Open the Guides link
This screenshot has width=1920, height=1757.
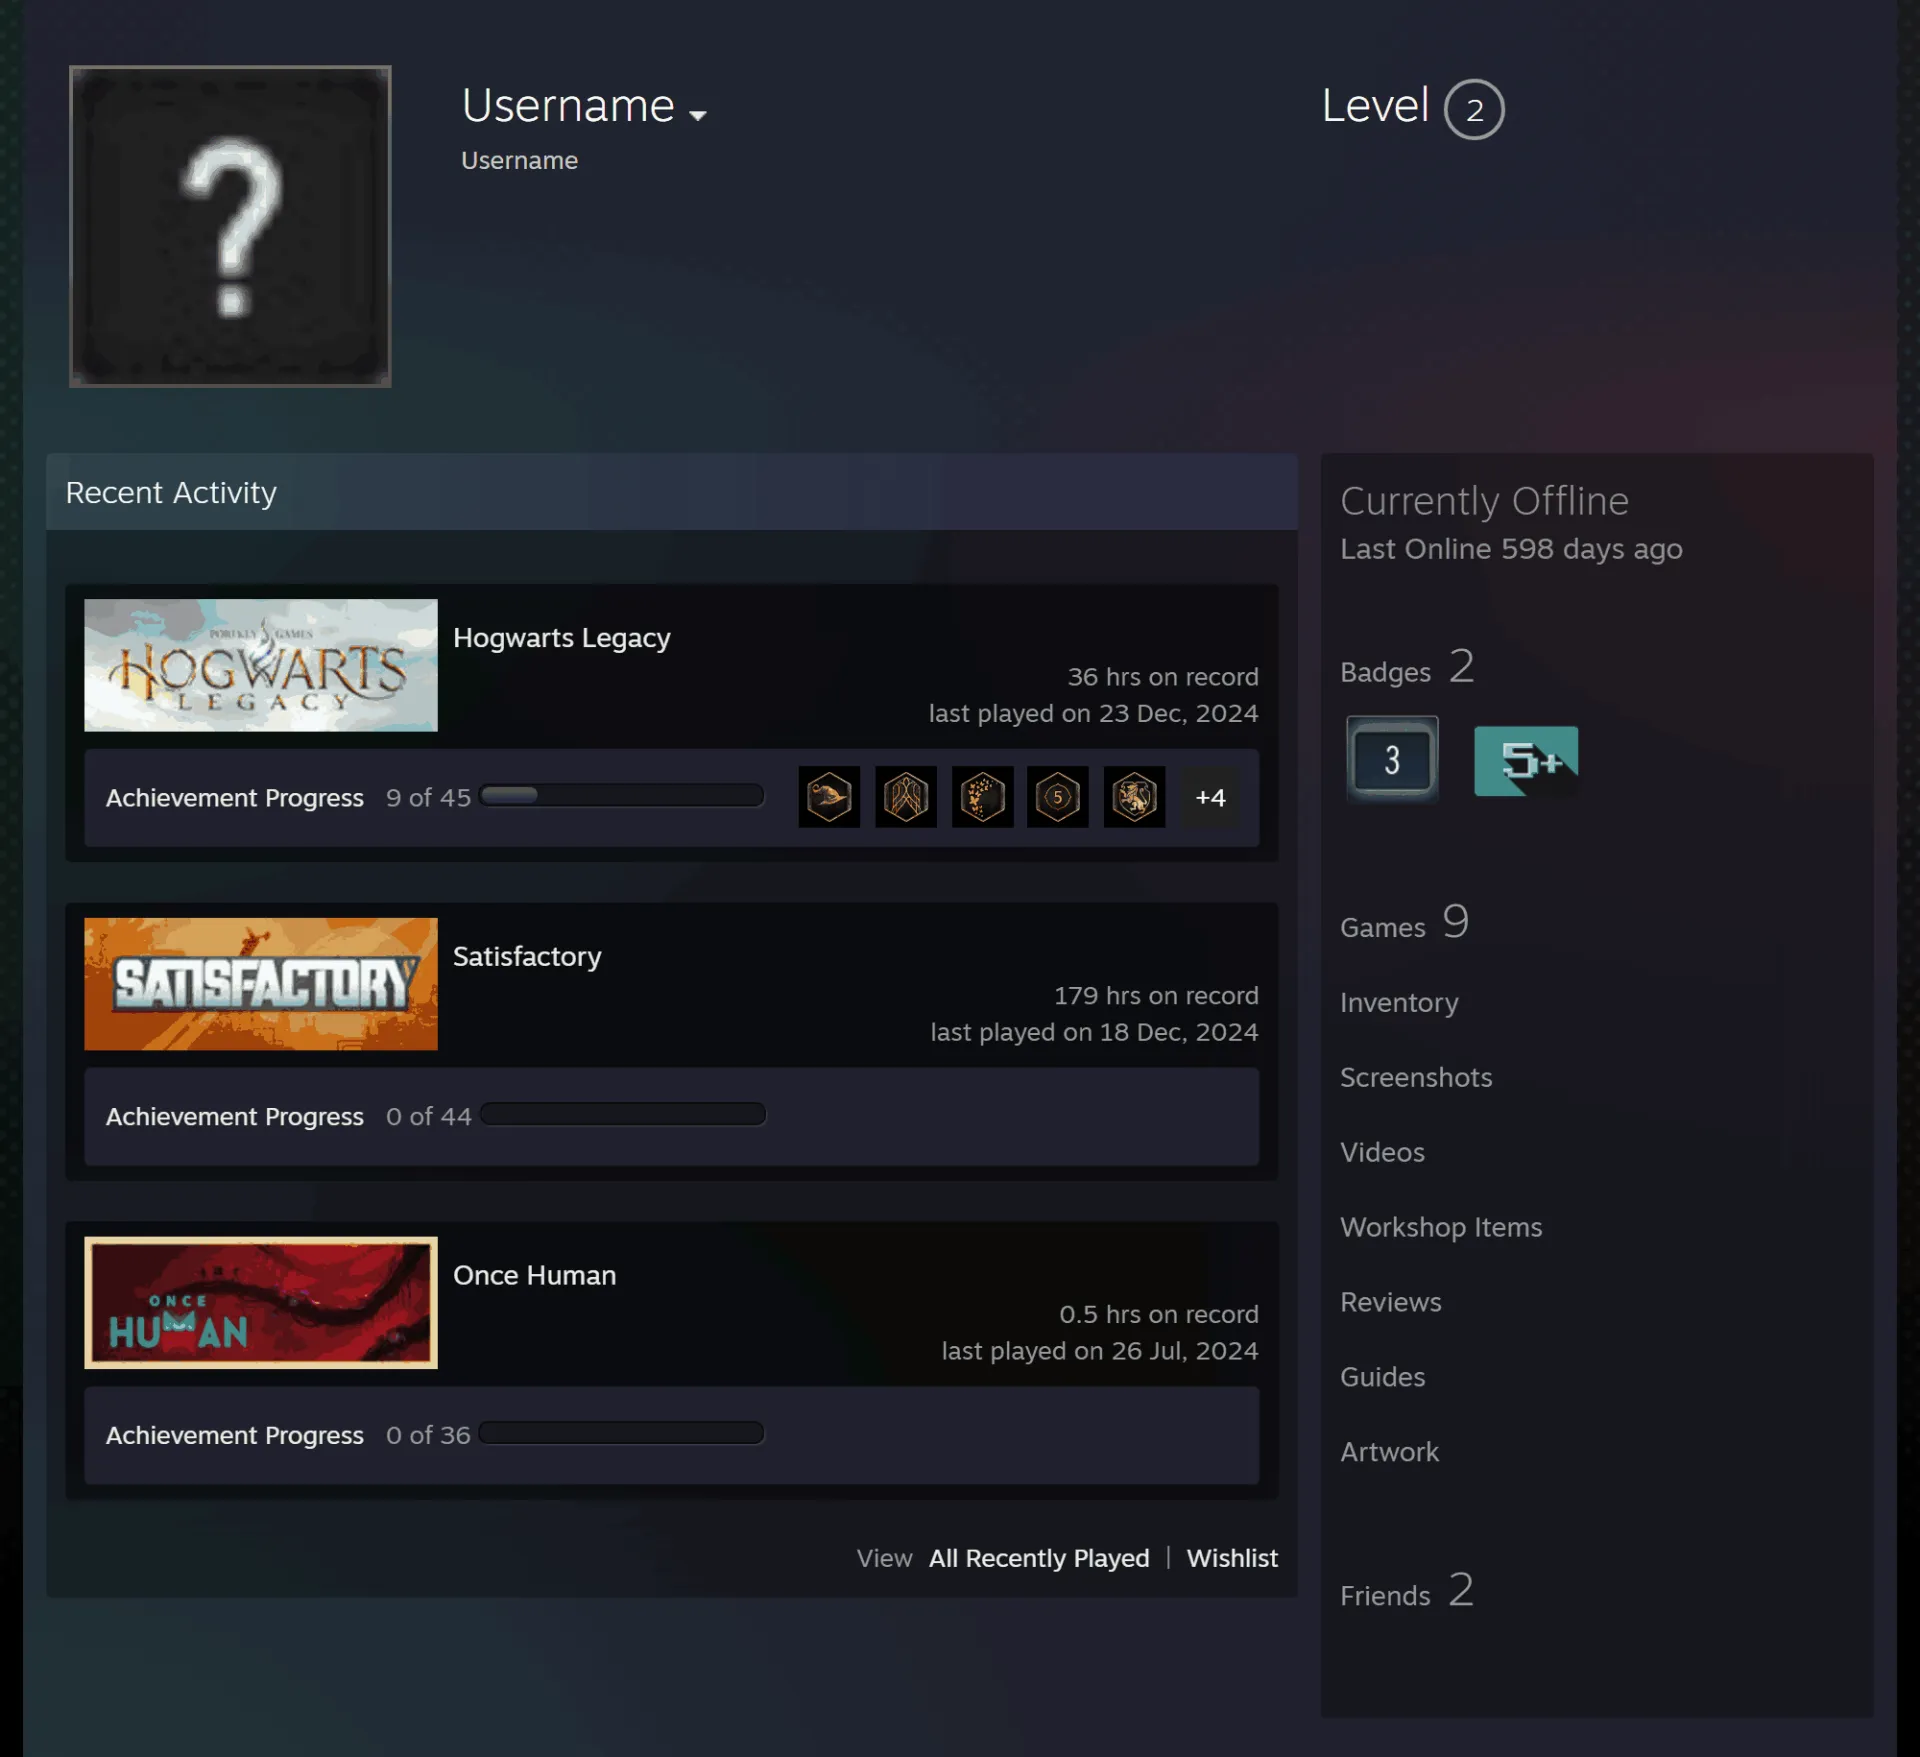(x=1382, y=1377)
